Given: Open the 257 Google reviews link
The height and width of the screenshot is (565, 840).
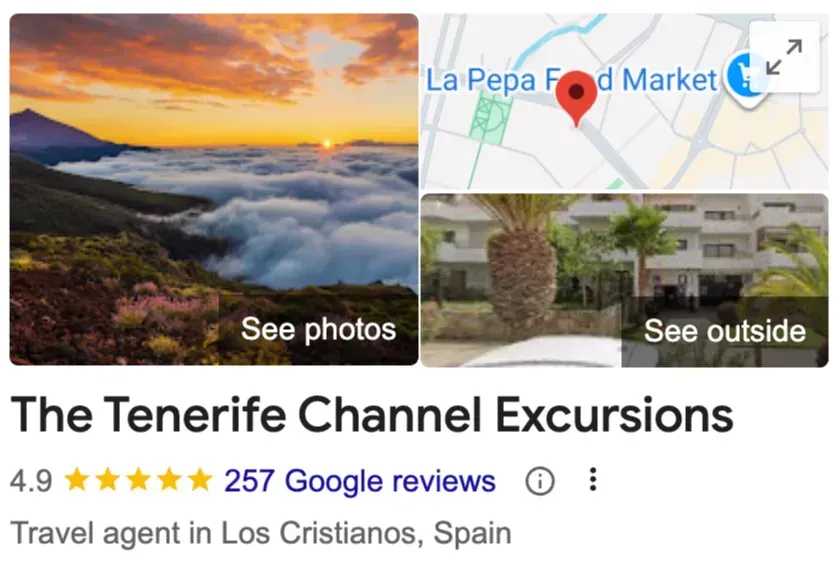Looking at the screenshot, I should [x=360, y=481].
